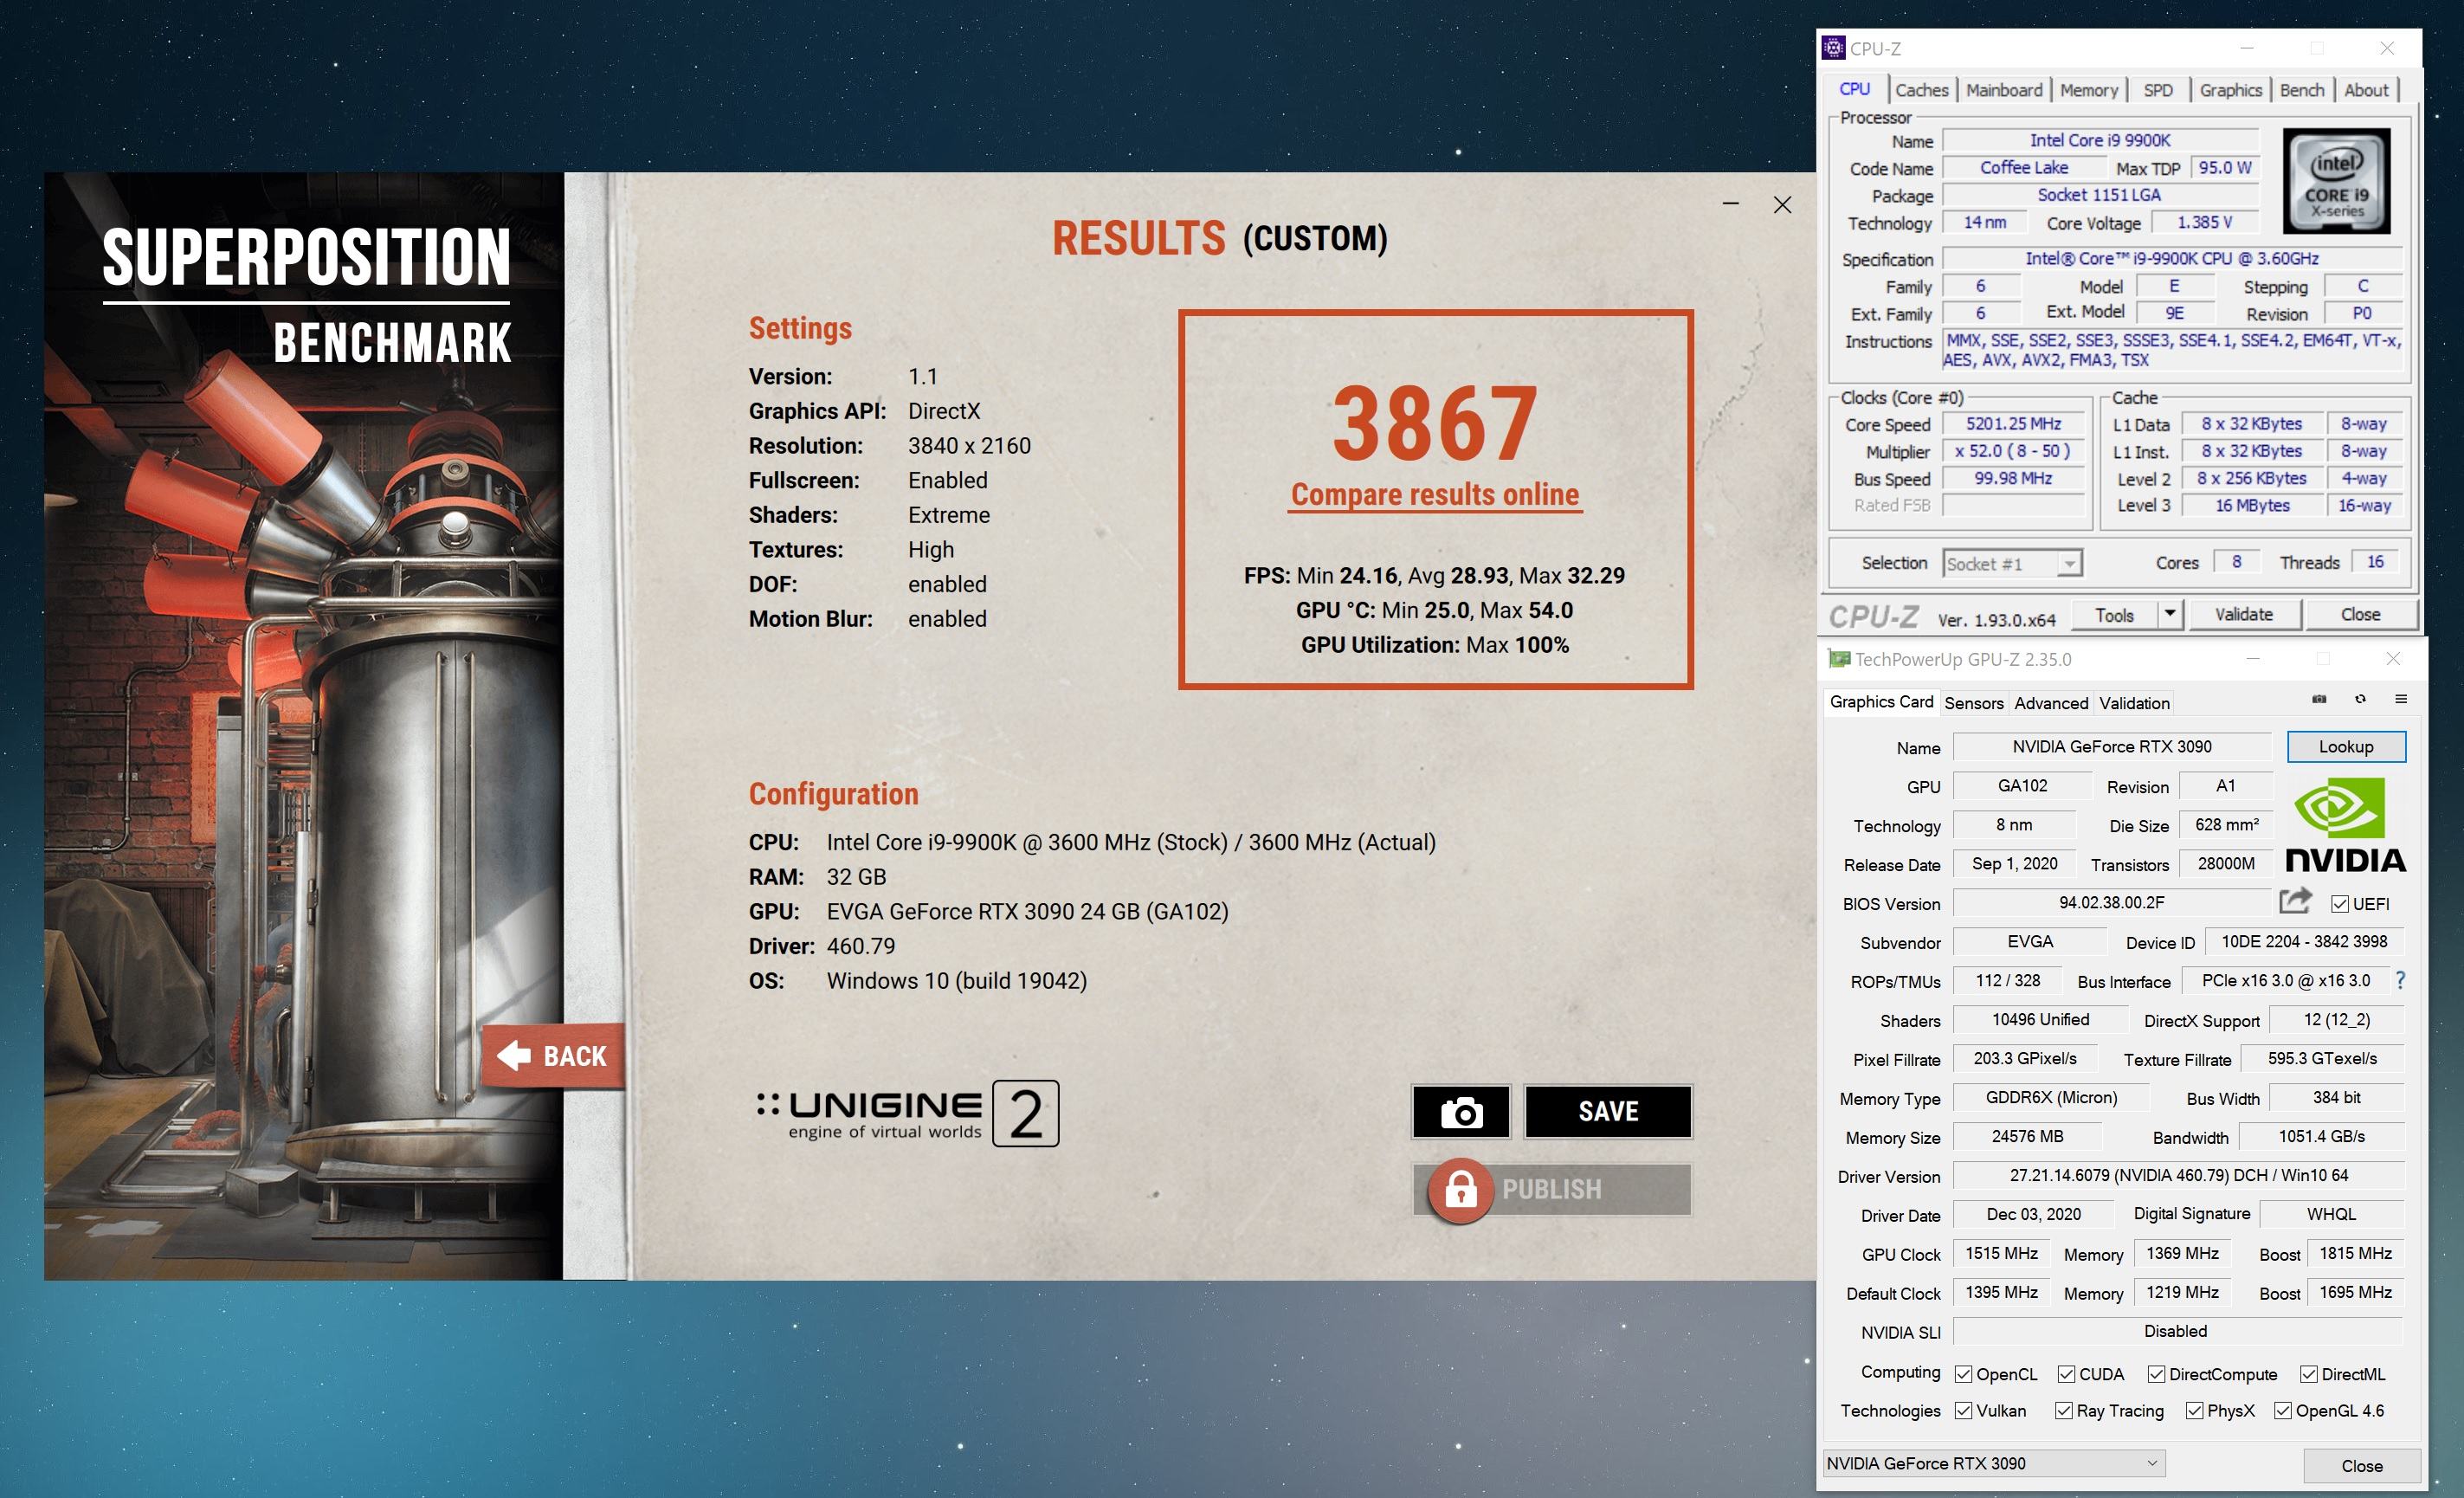Open the Sensors tab in GPU-Z

[x=1973, y=703]
